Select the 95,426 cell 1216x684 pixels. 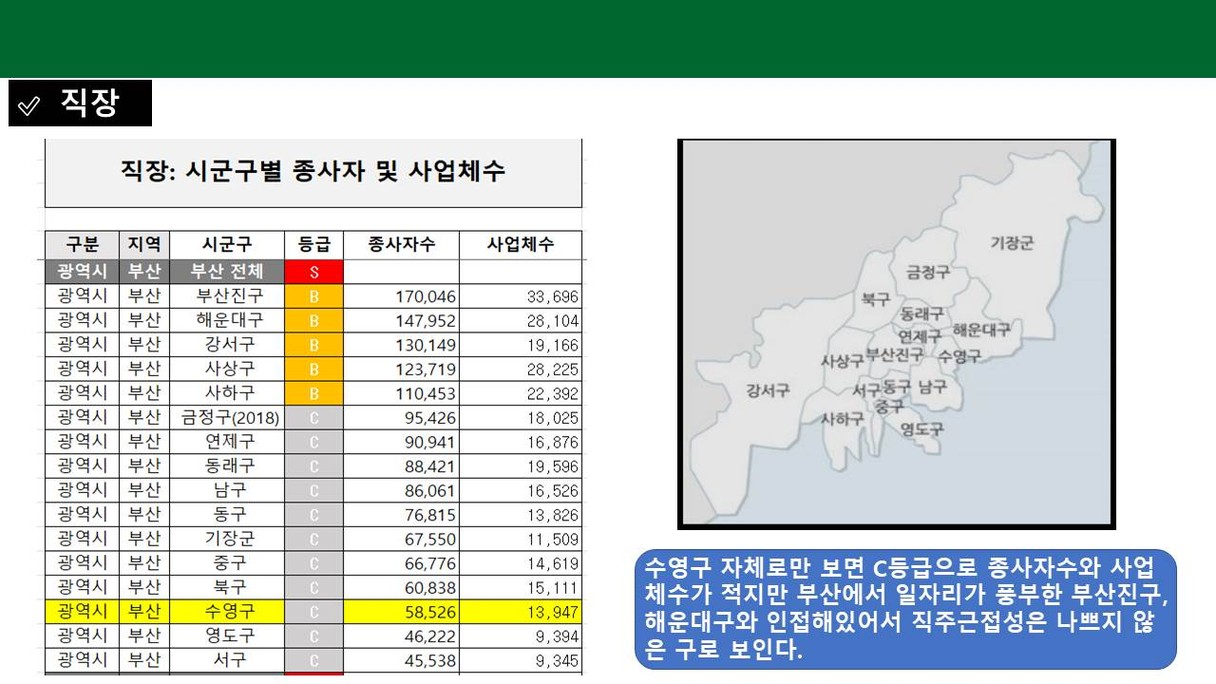[401, 417]
